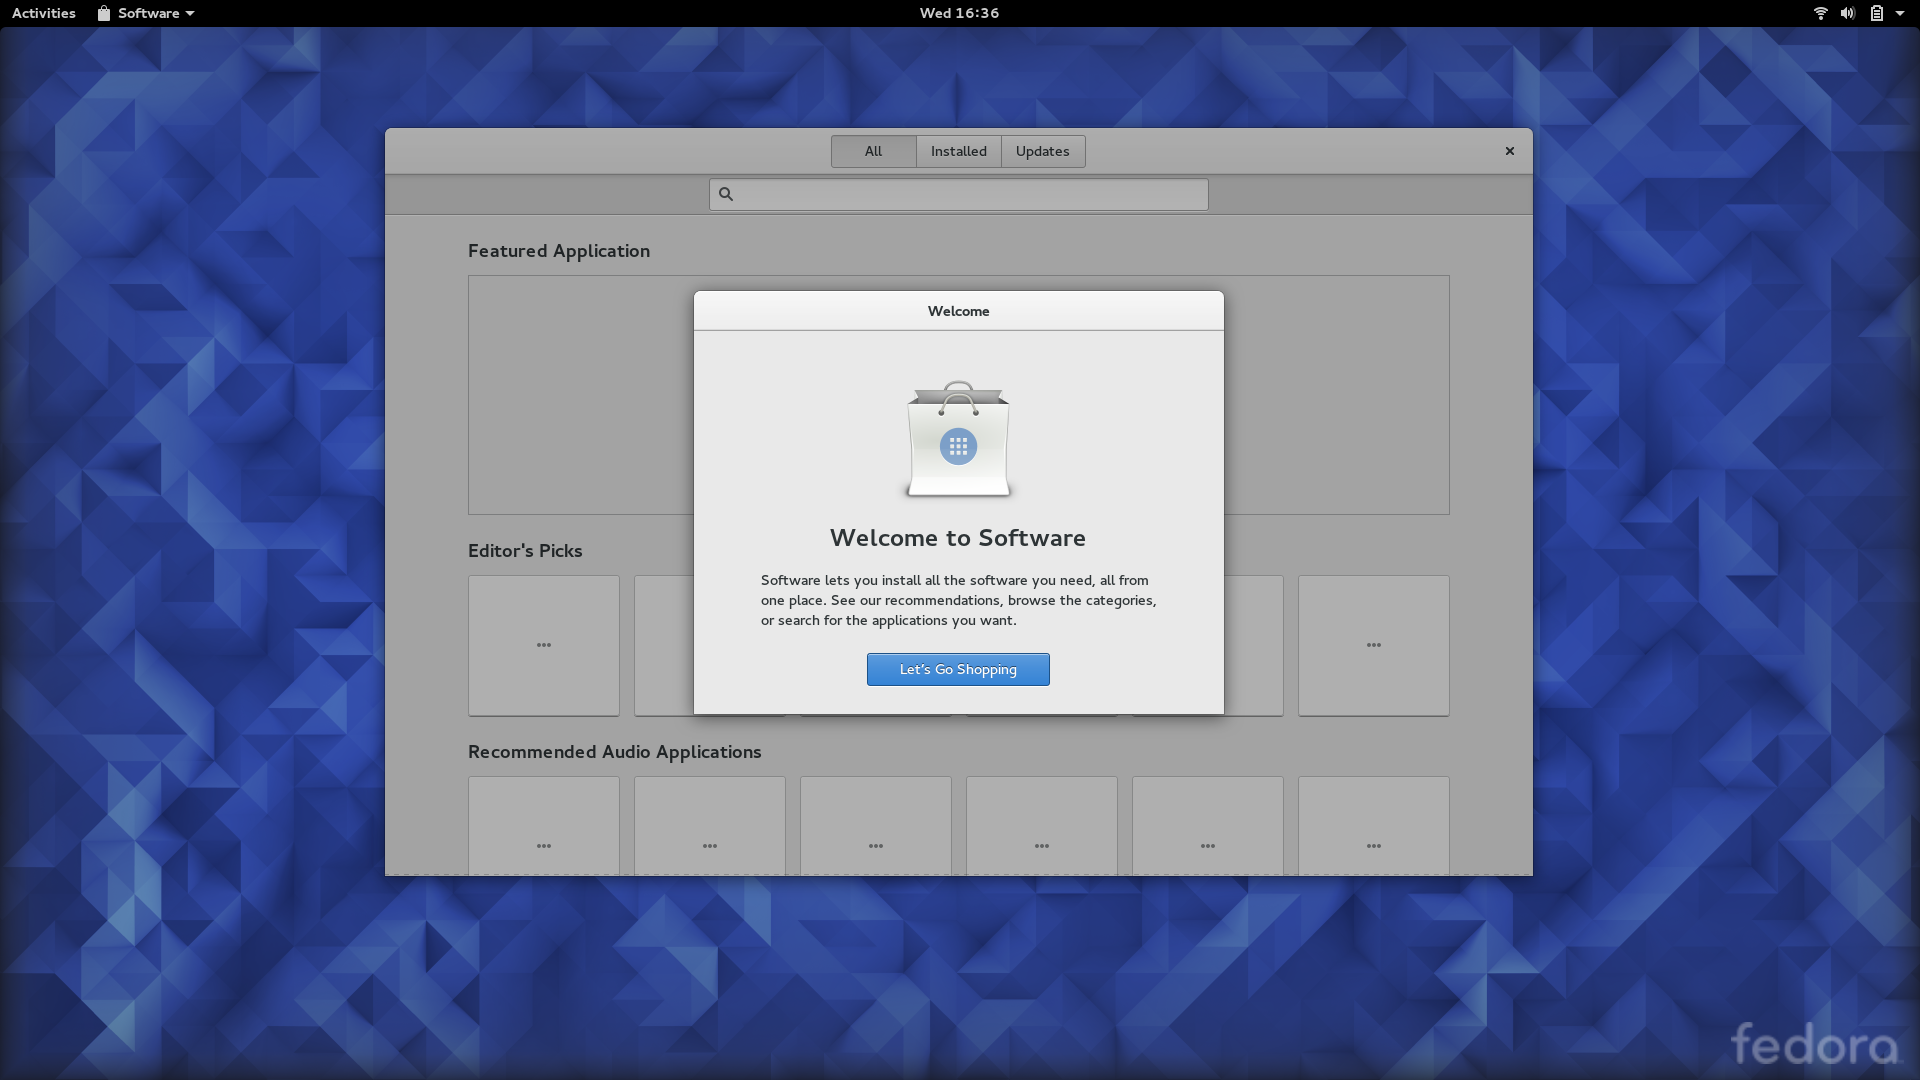1920x1080 pixels.
Task: Click the shopping bag icon in Welcome dialog
Action: (x=958, y=438)
